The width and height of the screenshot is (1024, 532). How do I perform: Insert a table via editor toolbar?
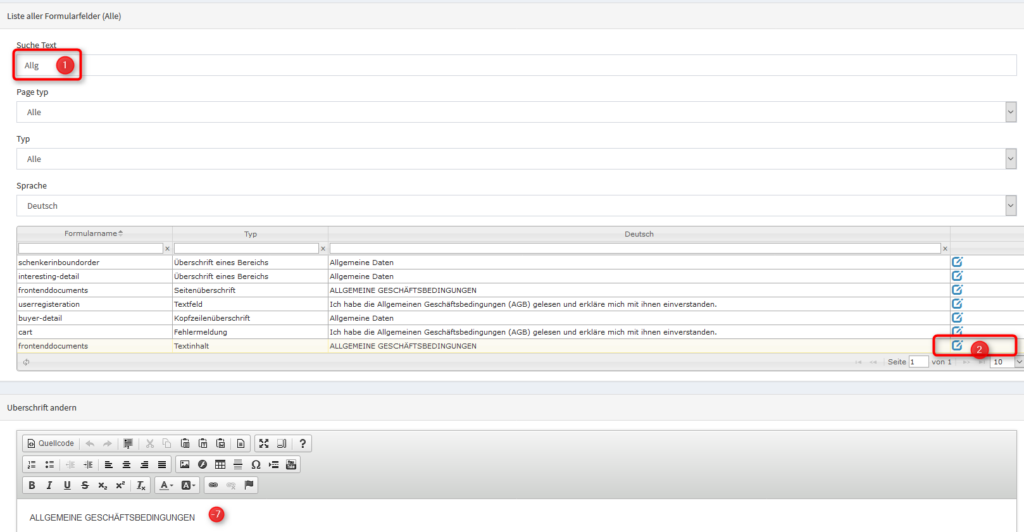(x=220, y=465)
